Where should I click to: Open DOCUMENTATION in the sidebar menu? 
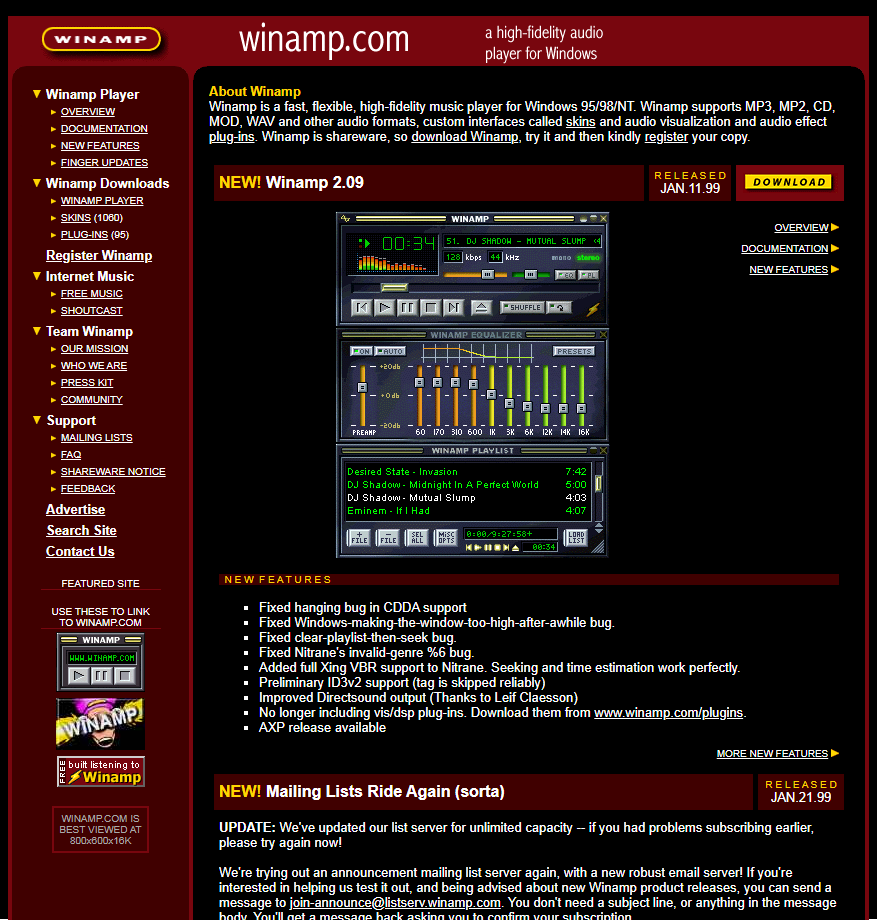pyautogui.click(x=104, y=128)
